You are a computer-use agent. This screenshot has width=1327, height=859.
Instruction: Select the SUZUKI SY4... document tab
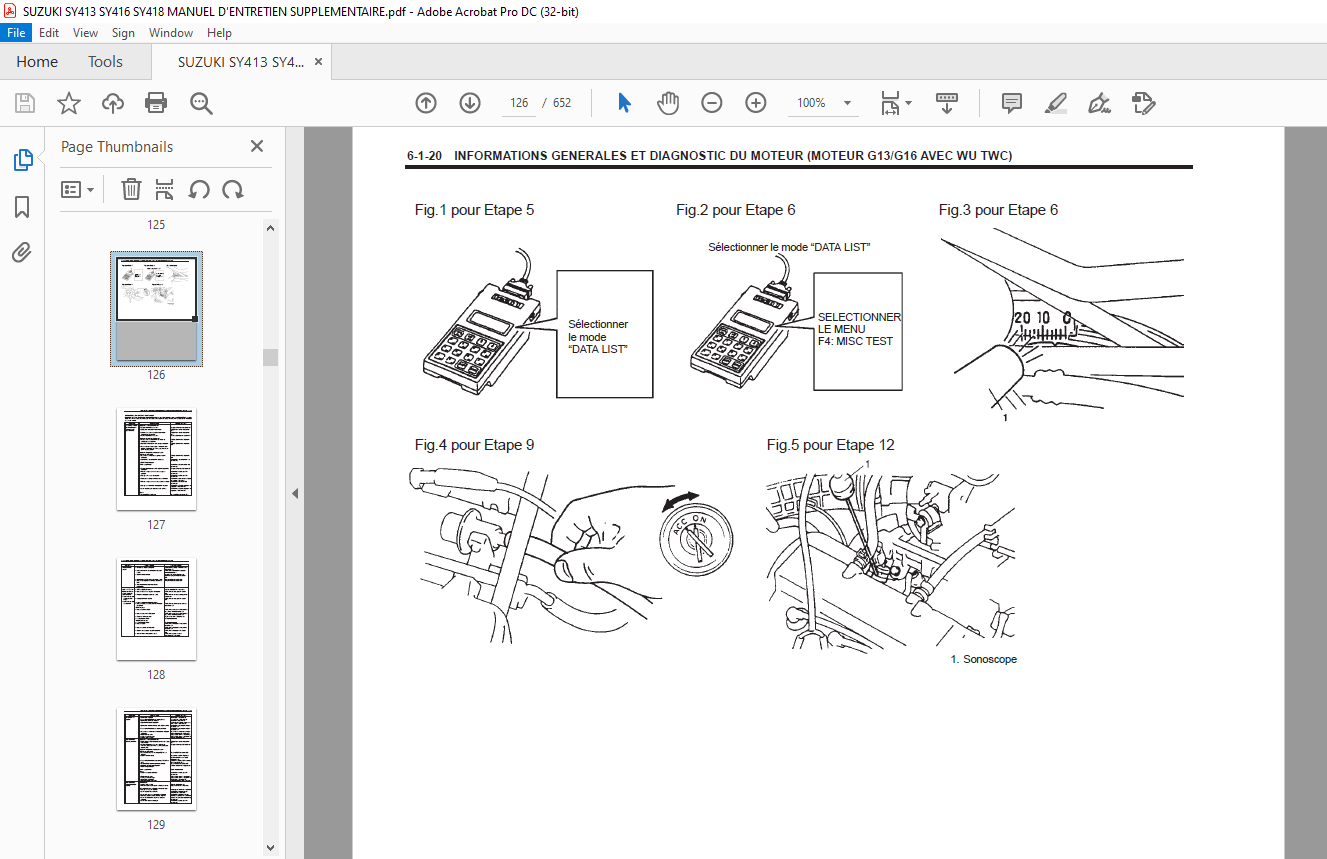(241, 62)
